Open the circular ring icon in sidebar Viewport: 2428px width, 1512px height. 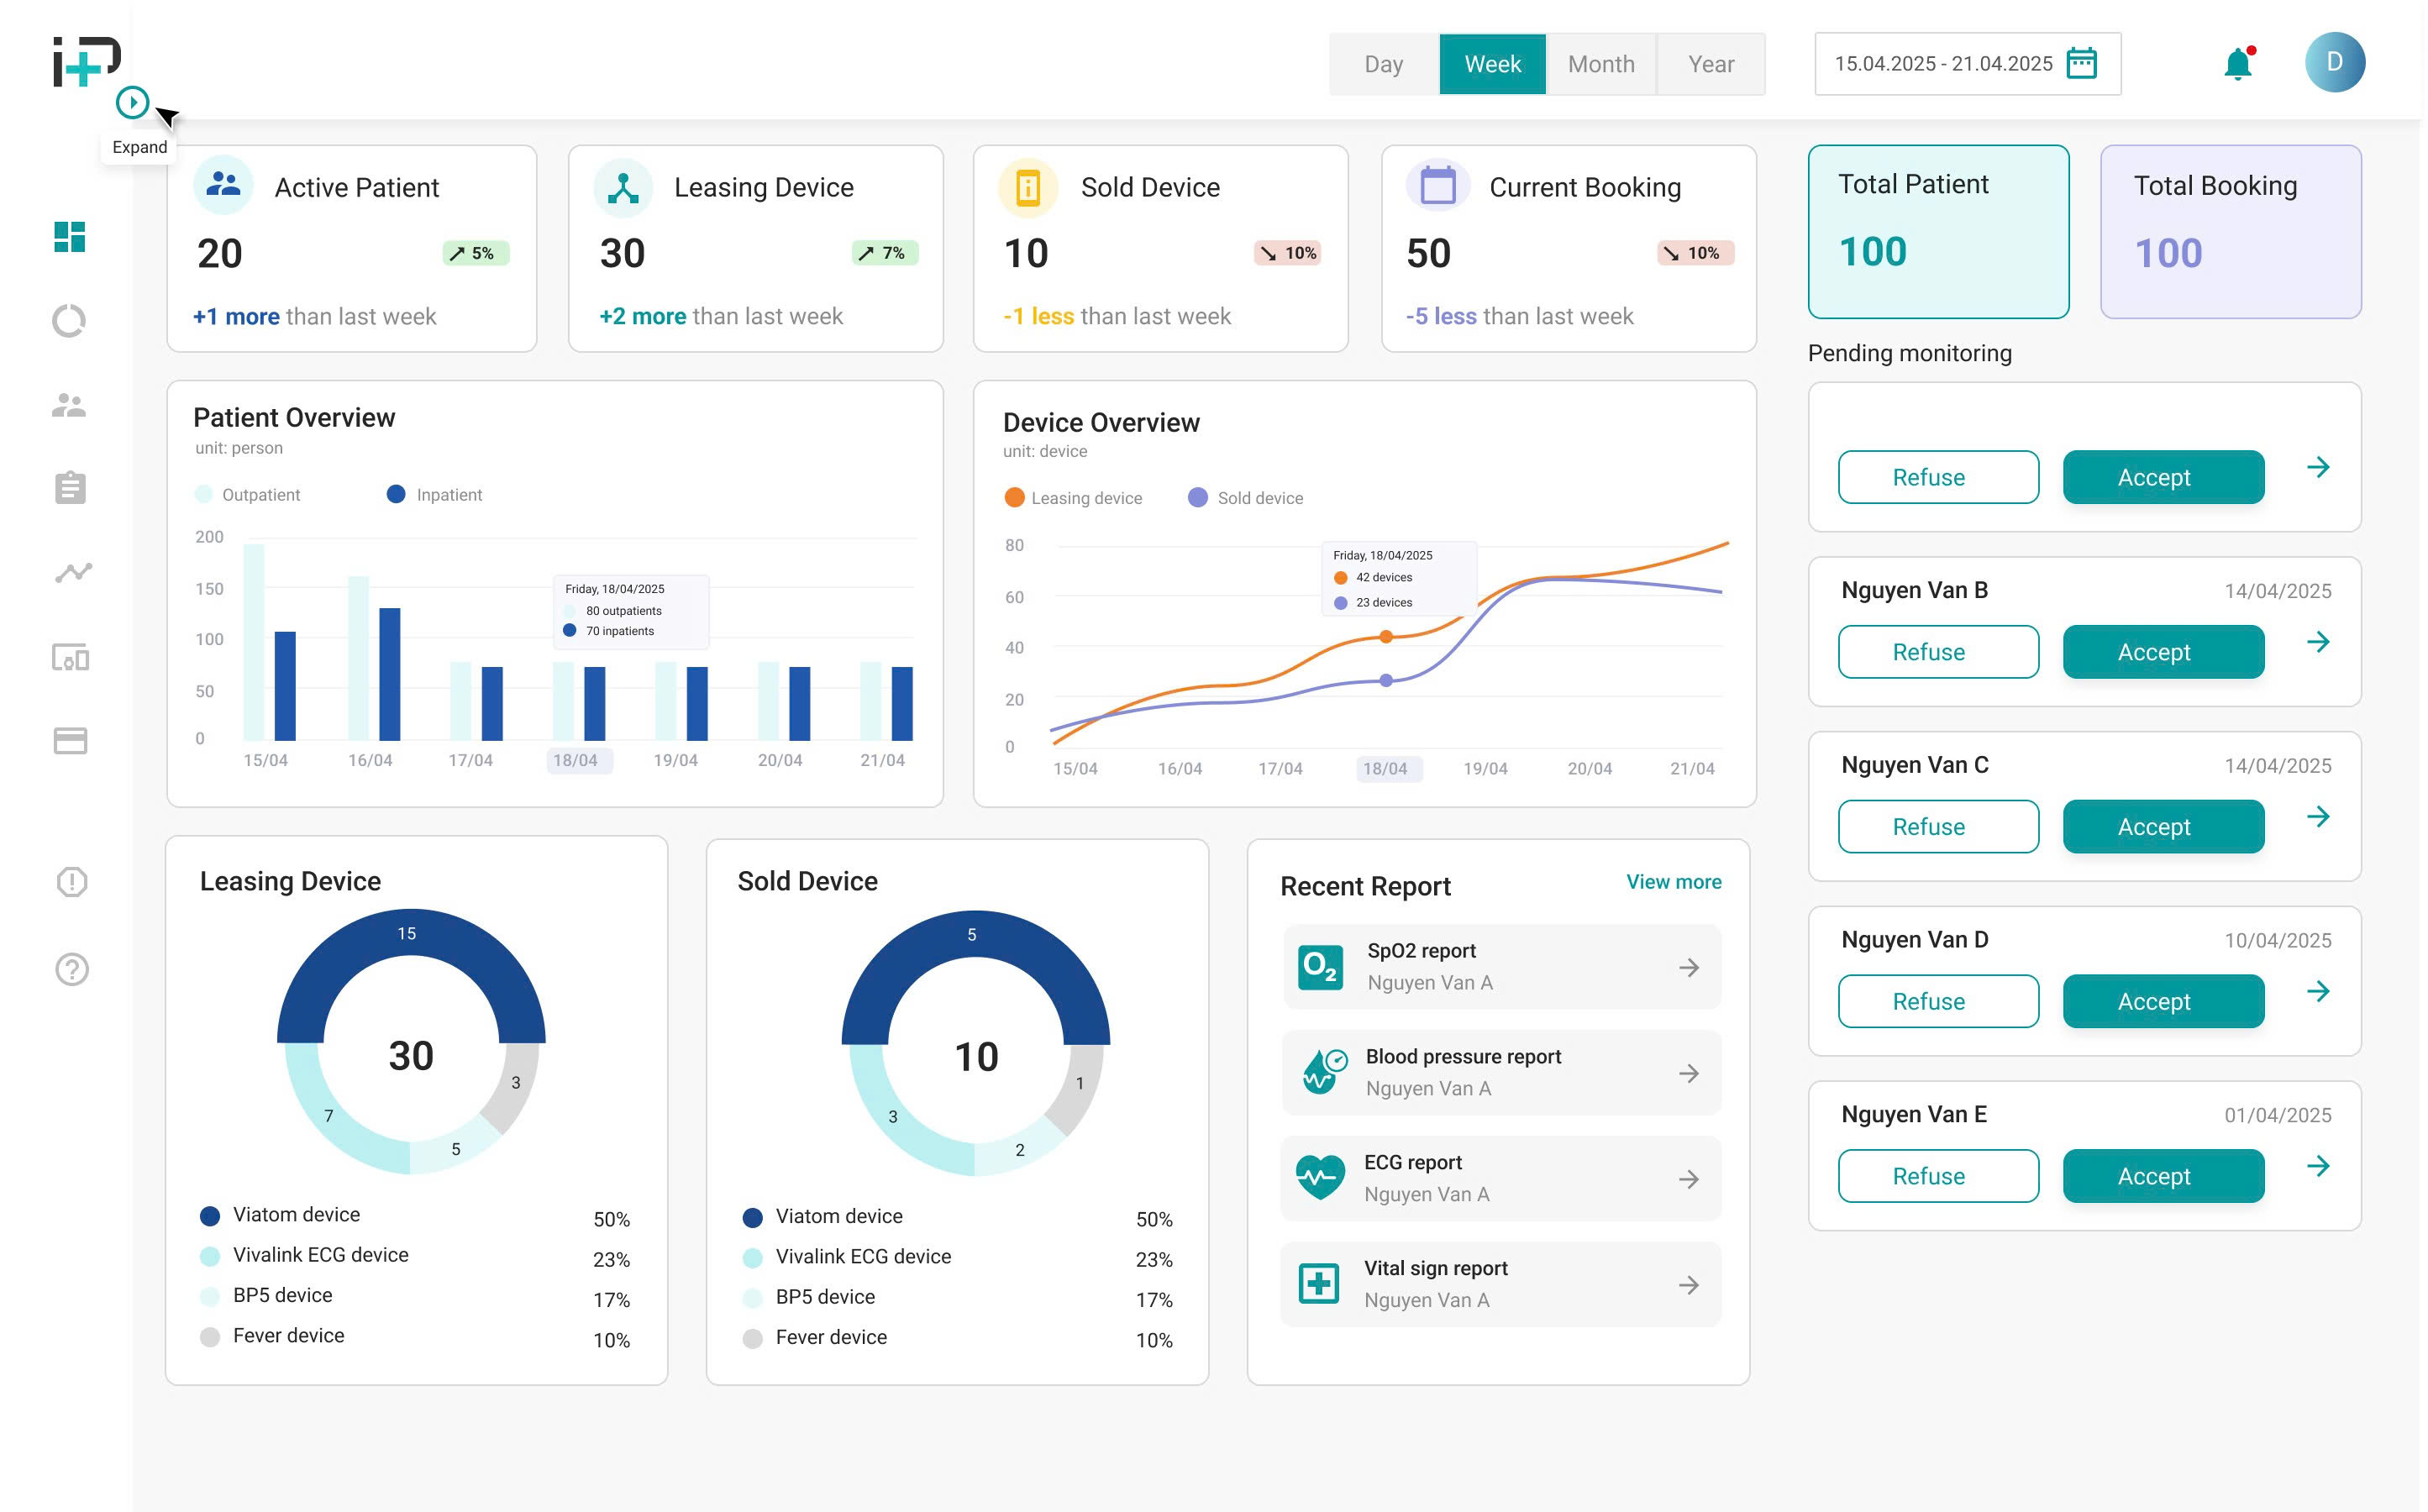coord(69,321)
